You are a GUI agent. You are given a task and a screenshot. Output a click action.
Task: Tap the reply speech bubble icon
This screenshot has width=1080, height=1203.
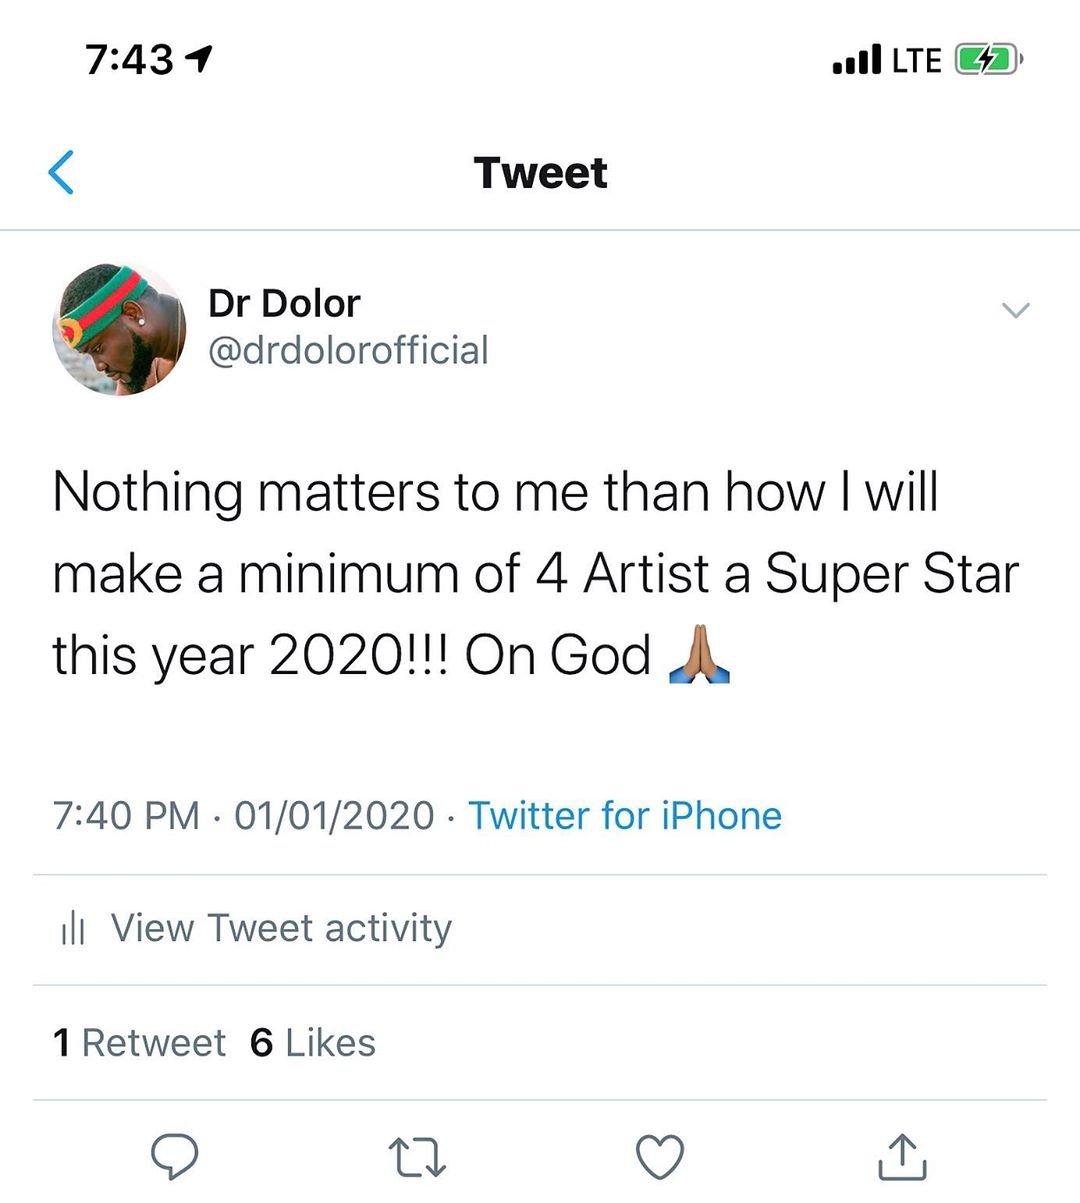[174, 1156]
